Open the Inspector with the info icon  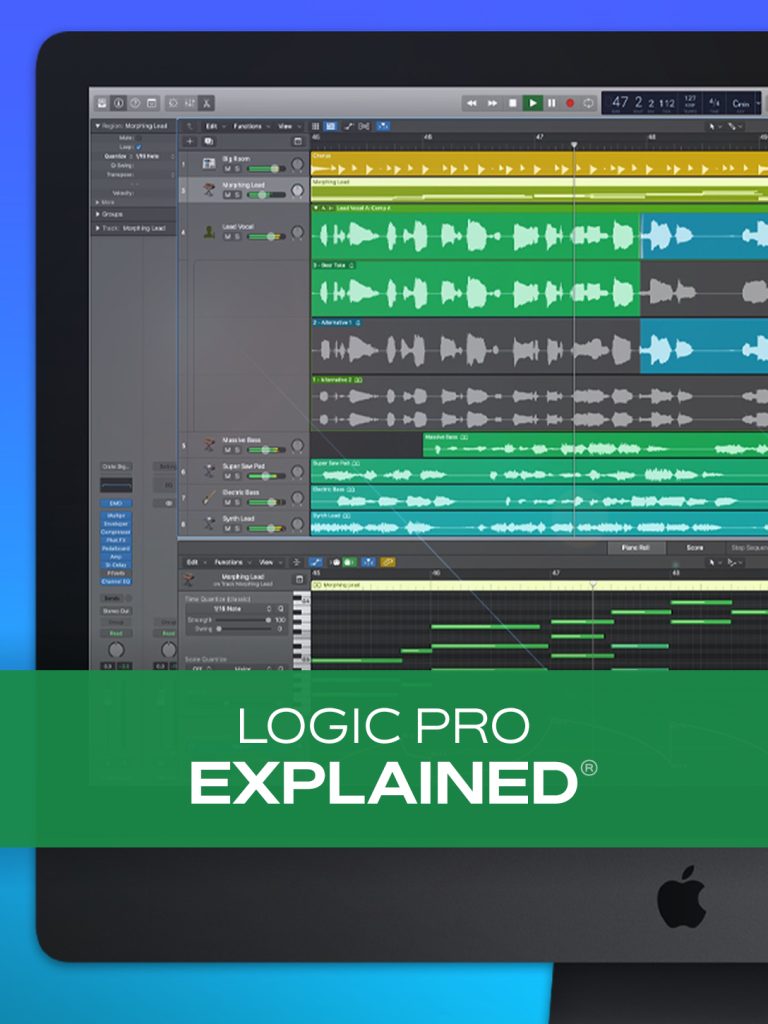118,103
